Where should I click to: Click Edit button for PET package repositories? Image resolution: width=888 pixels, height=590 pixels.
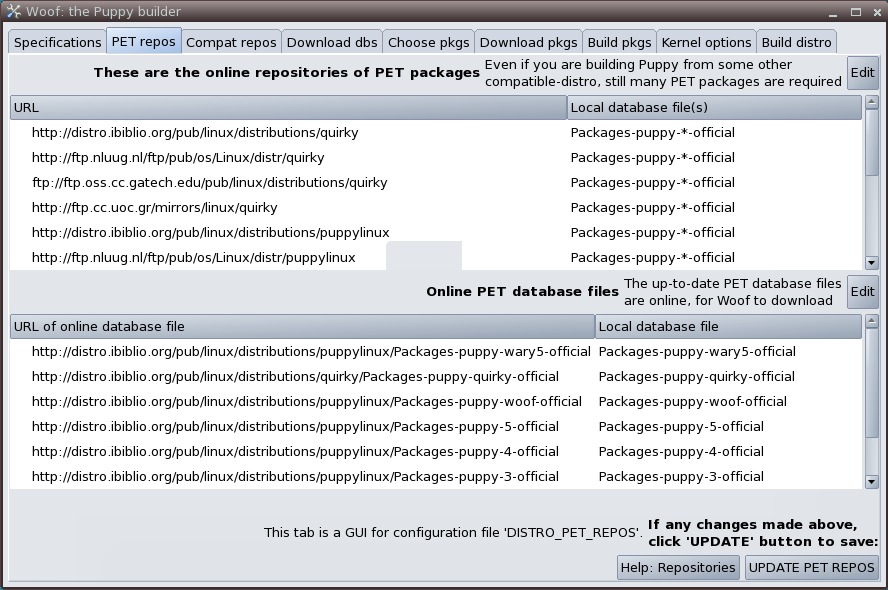(862, 72)
